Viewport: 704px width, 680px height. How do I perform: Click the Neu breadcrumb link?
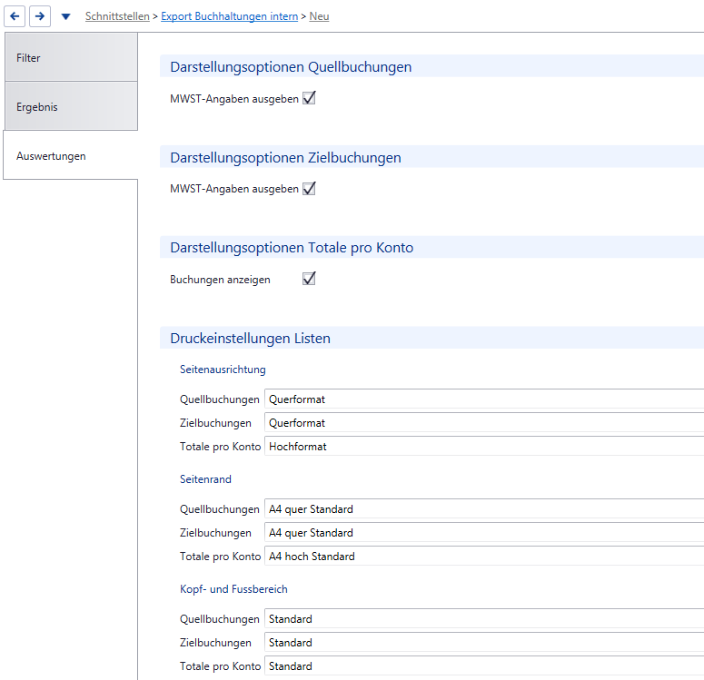pyautogui.click(x=319, y=16)
